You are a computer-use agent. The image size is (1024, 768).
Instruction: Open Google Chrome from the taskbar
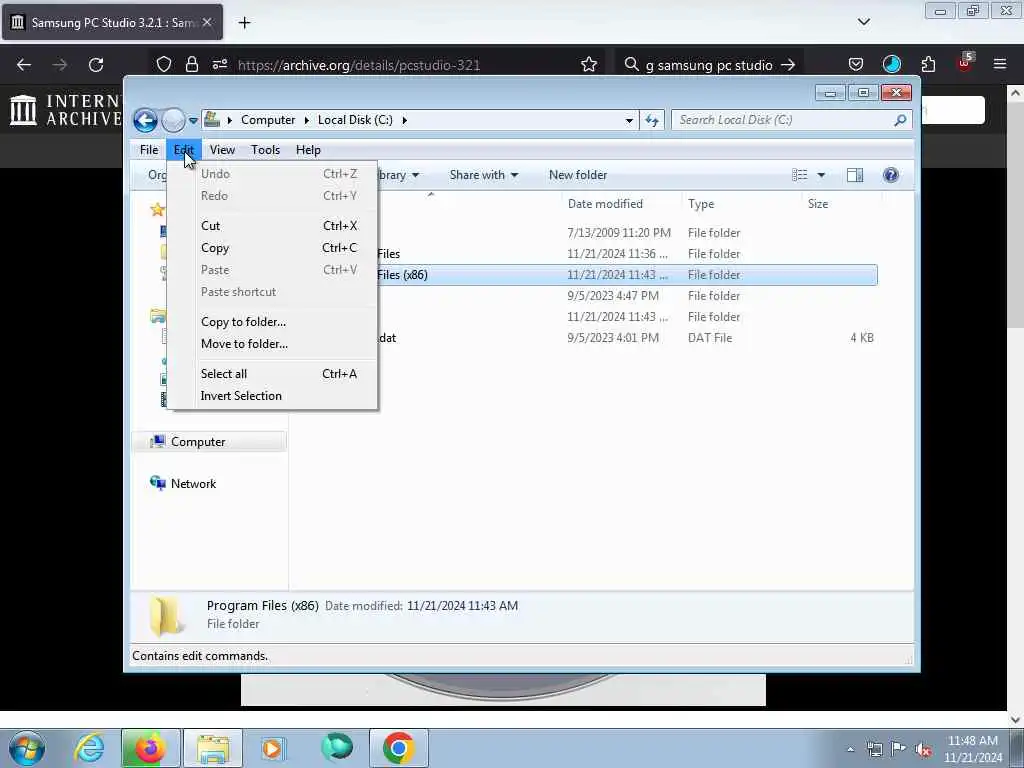point(398,748)
